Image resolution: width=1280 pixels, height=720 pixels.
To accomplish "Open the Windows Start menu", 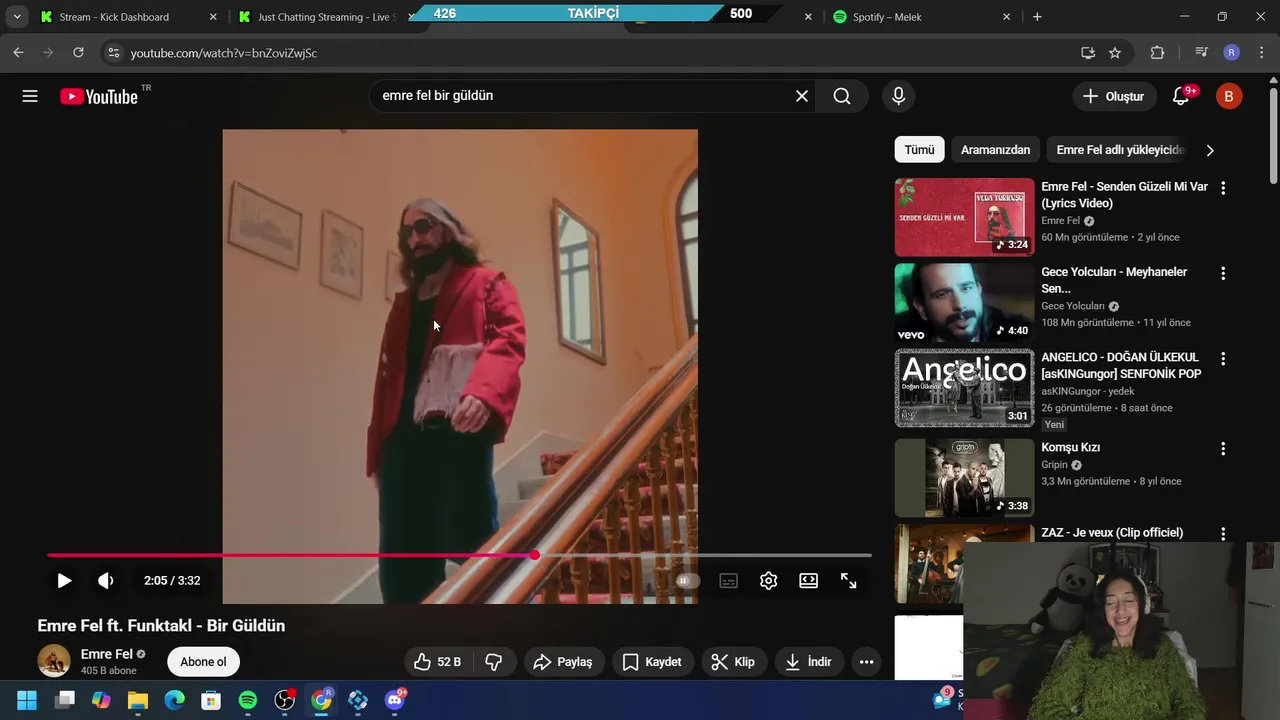I will [27, 700].
